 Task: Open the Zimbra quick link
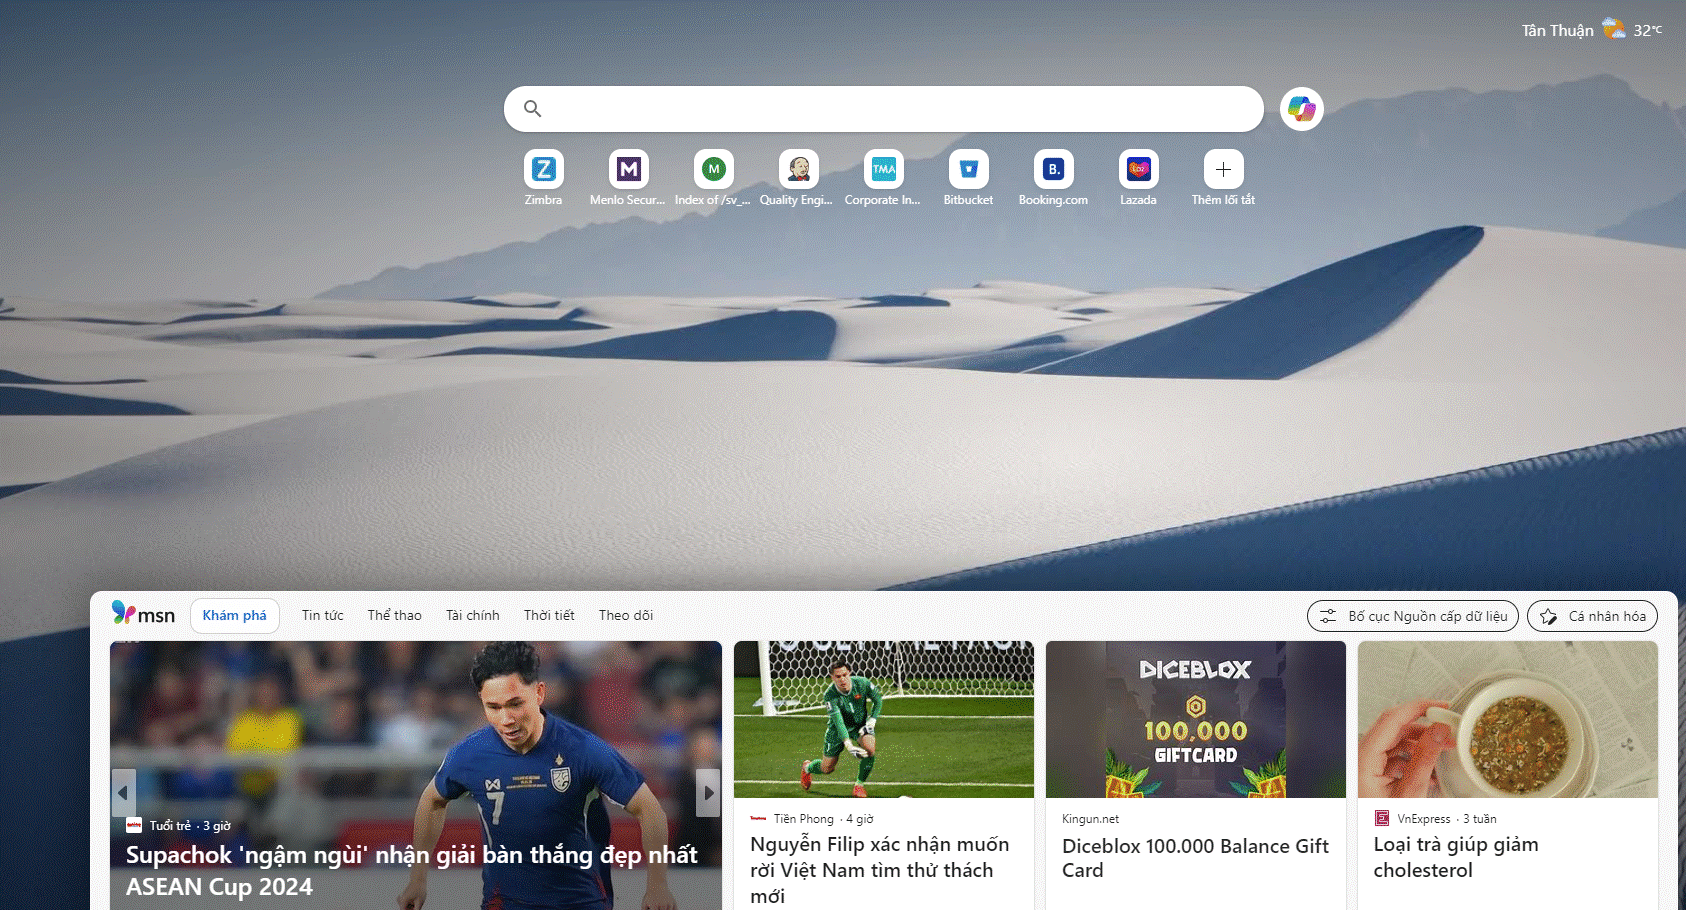[543, 170]
